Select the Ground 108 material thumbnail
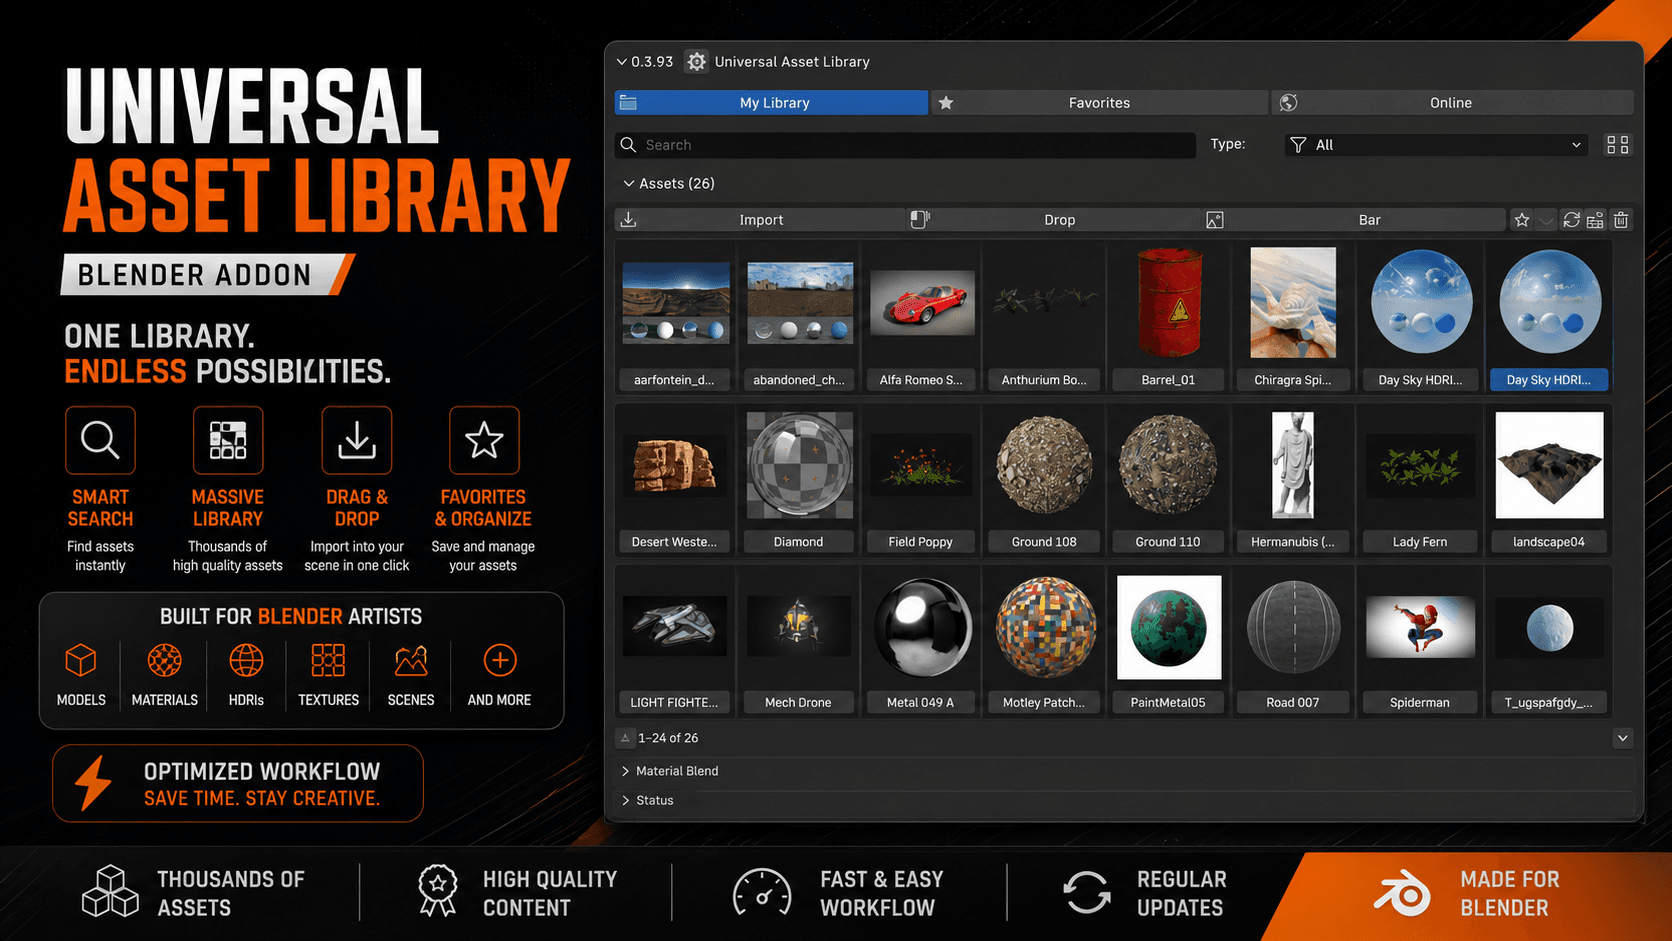 1044,465
